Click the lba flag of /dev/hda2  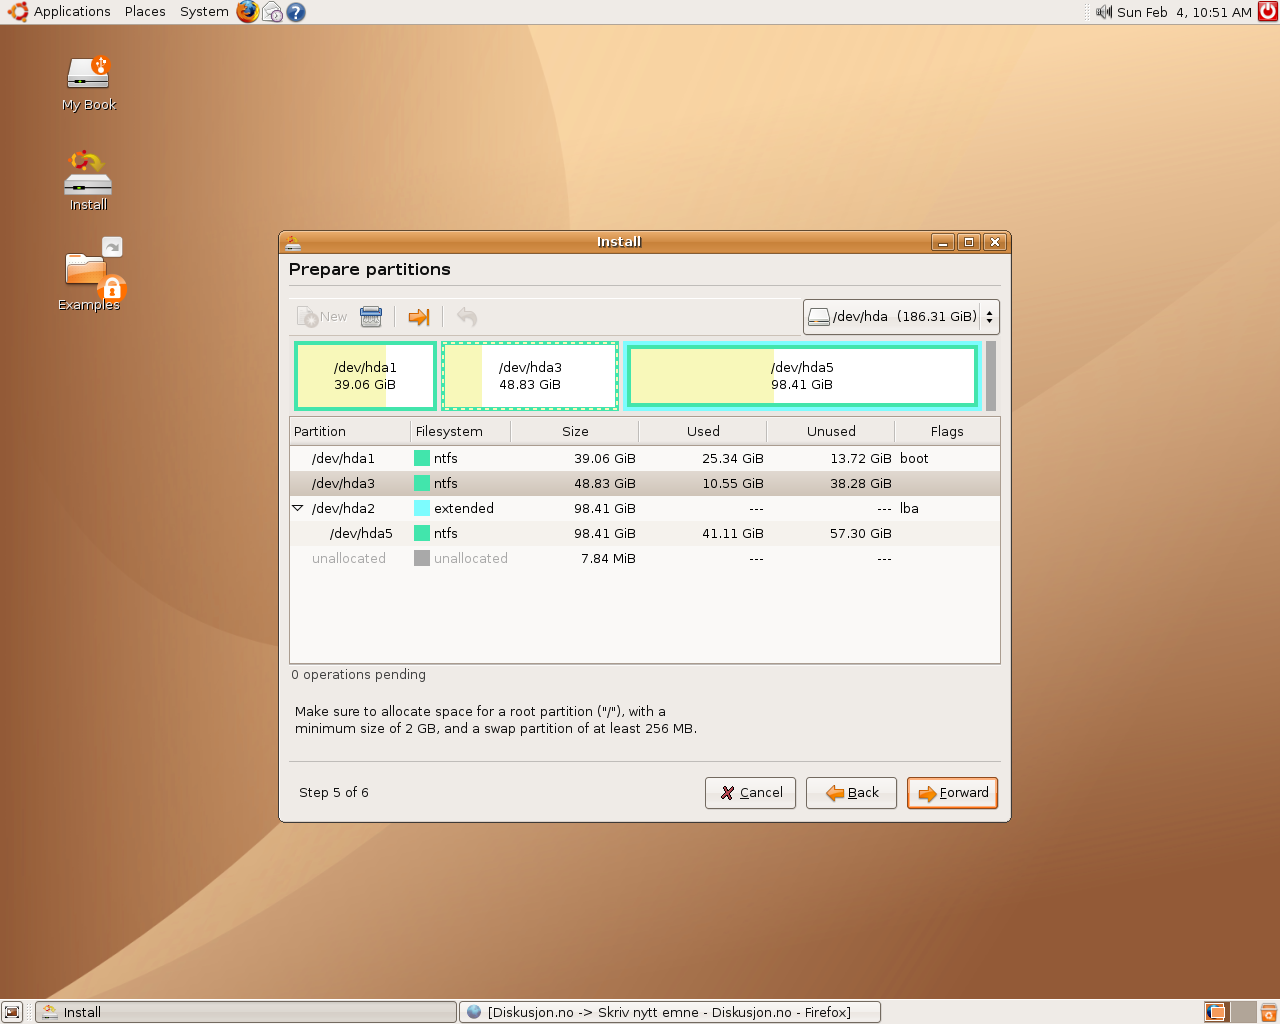pyautogui.click(x=909, y=509)
